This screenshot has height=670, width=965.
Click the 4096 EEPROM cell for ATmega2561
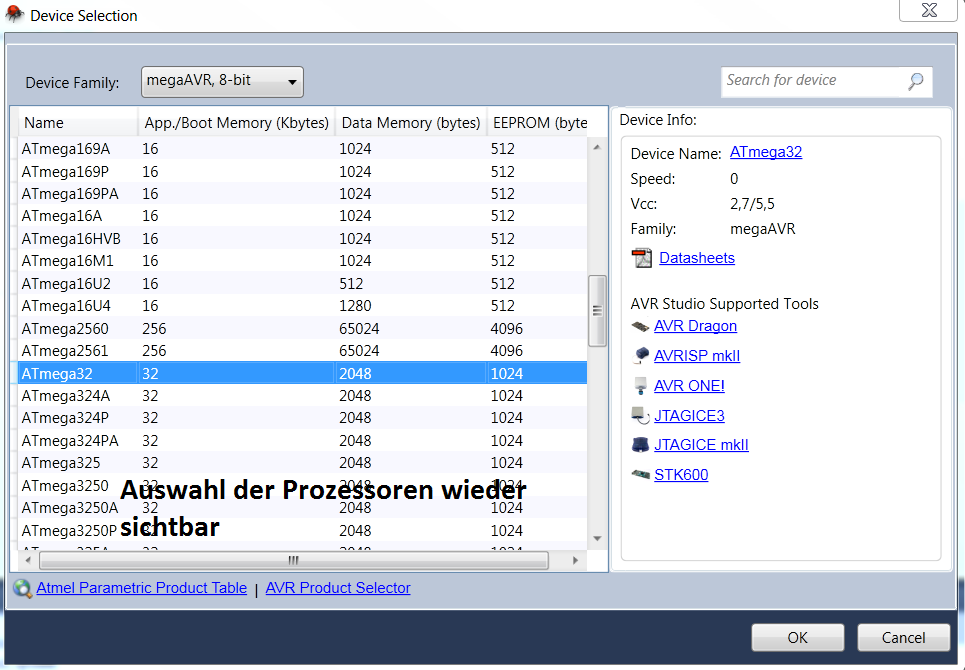pyautogui.click(x=507, y=351)
